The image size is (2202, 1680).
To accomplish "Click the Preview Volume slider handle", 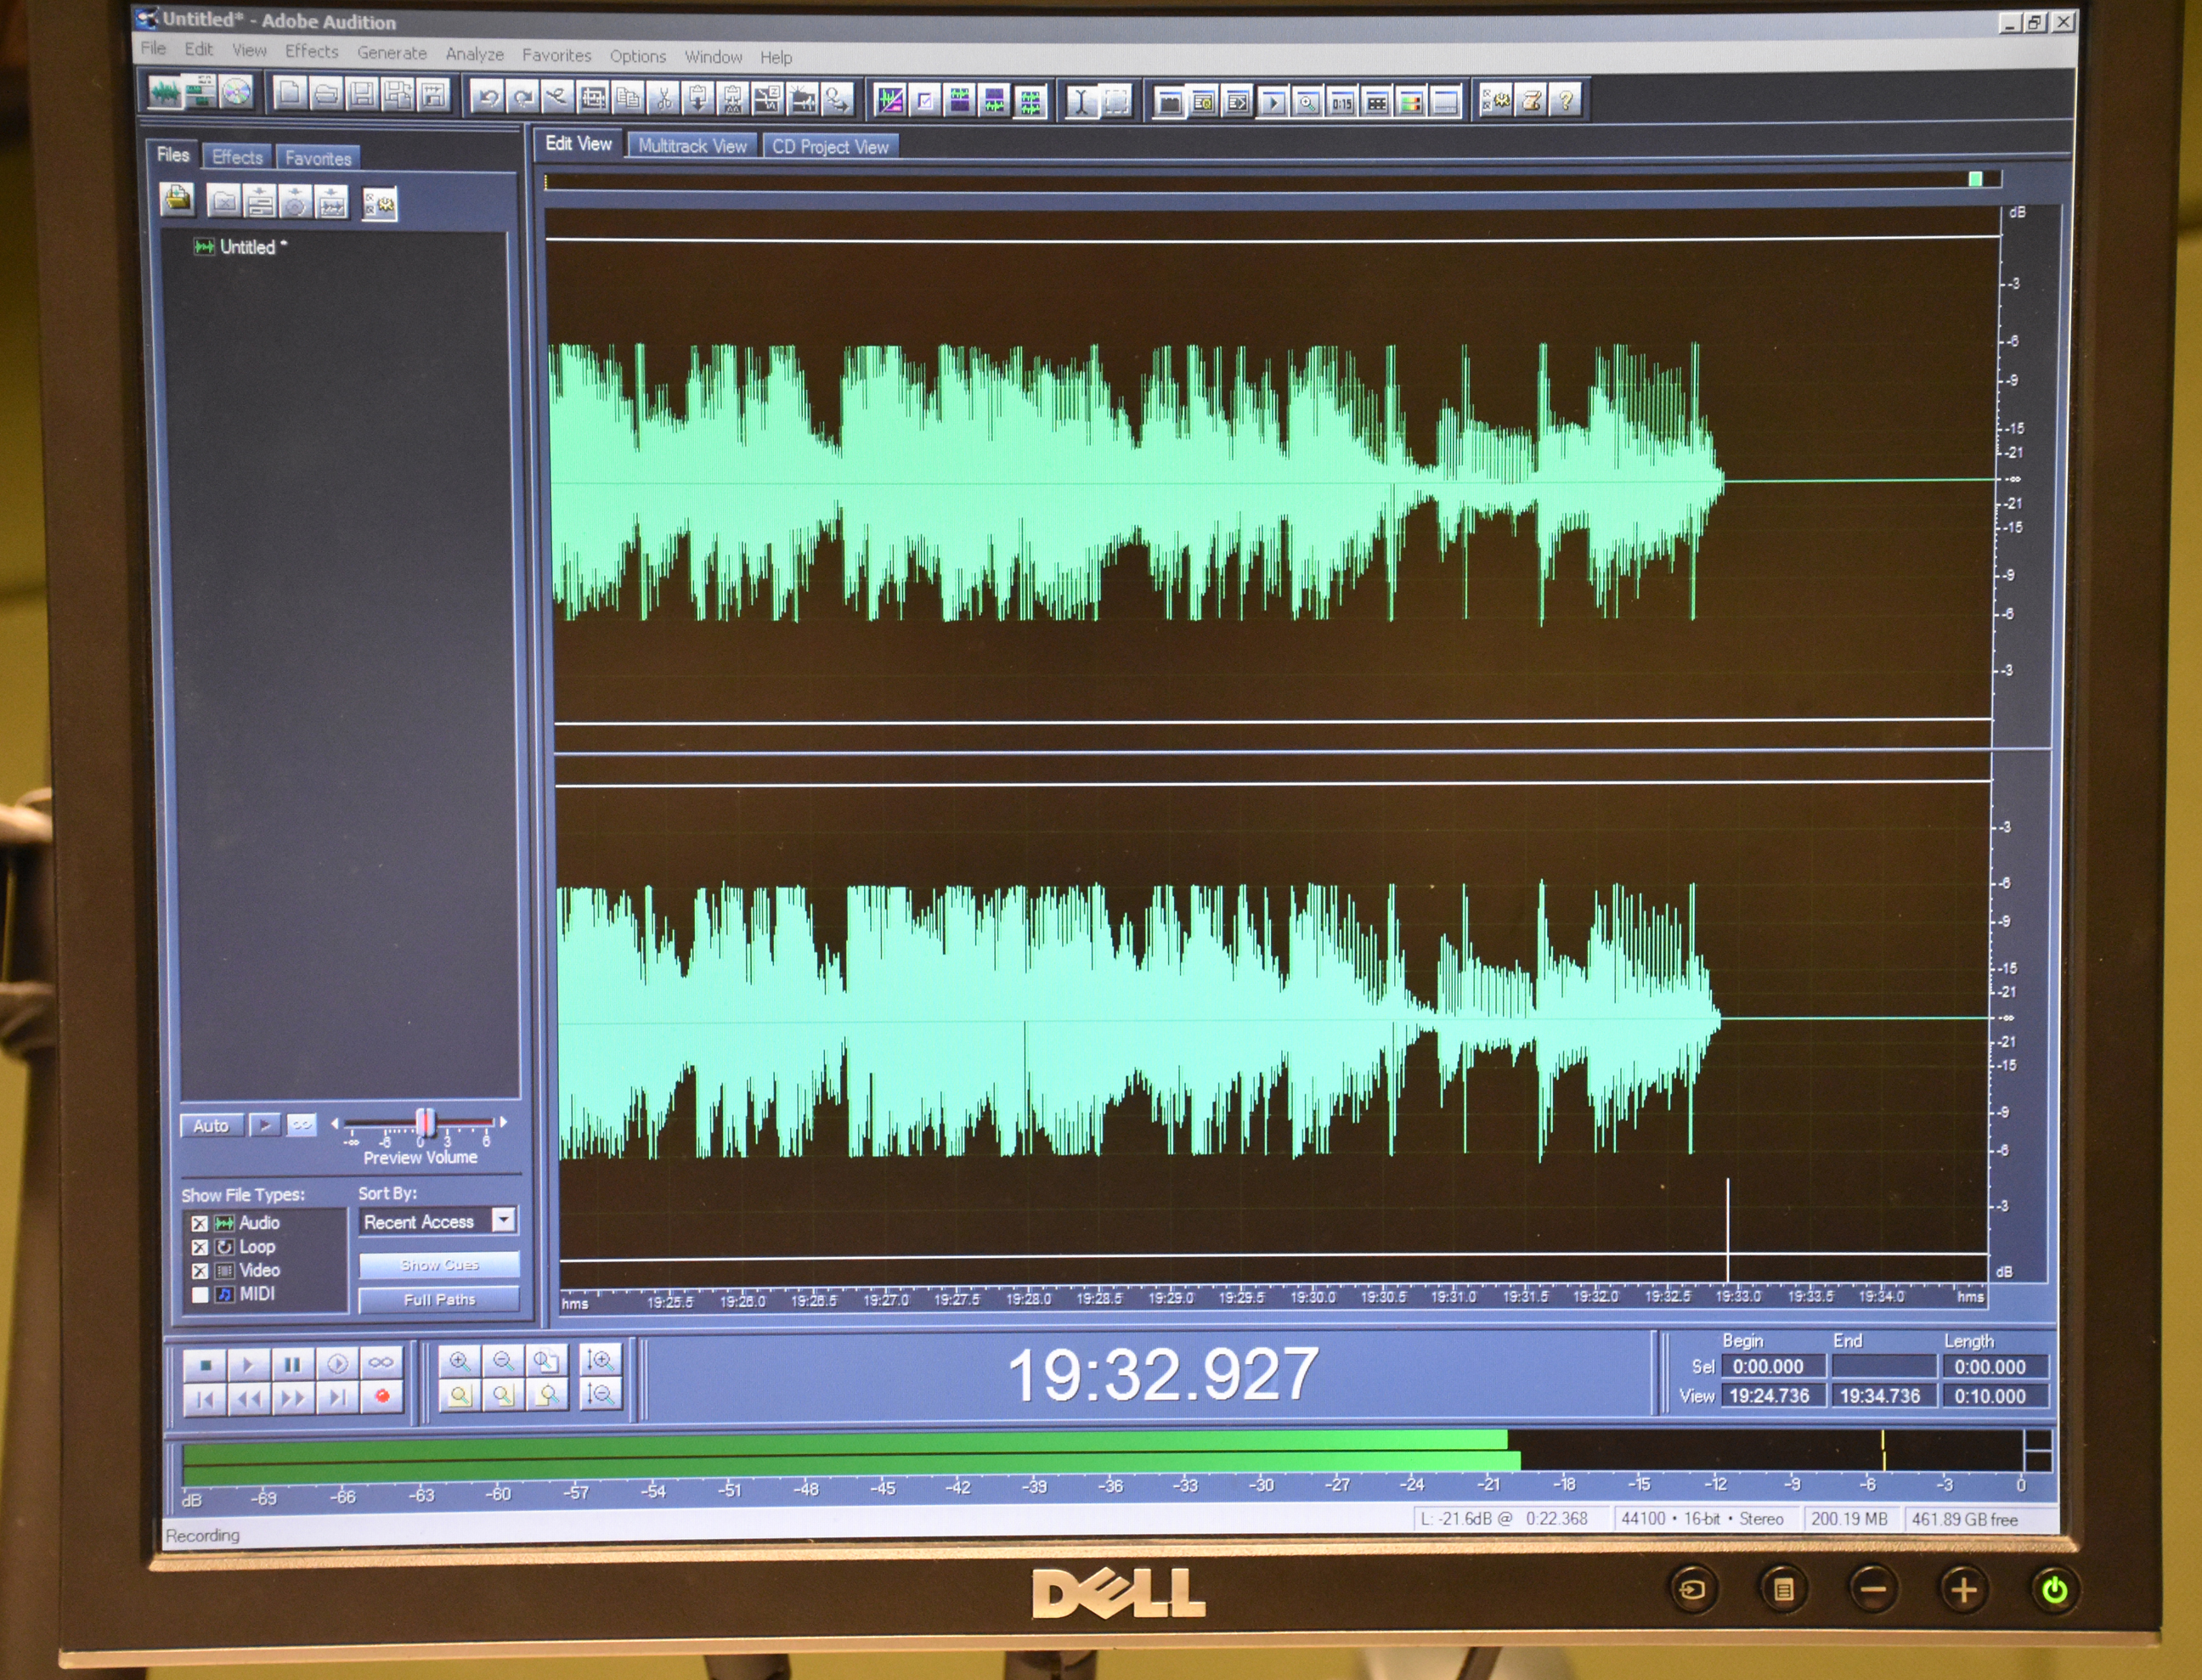I will point(425,1122).
